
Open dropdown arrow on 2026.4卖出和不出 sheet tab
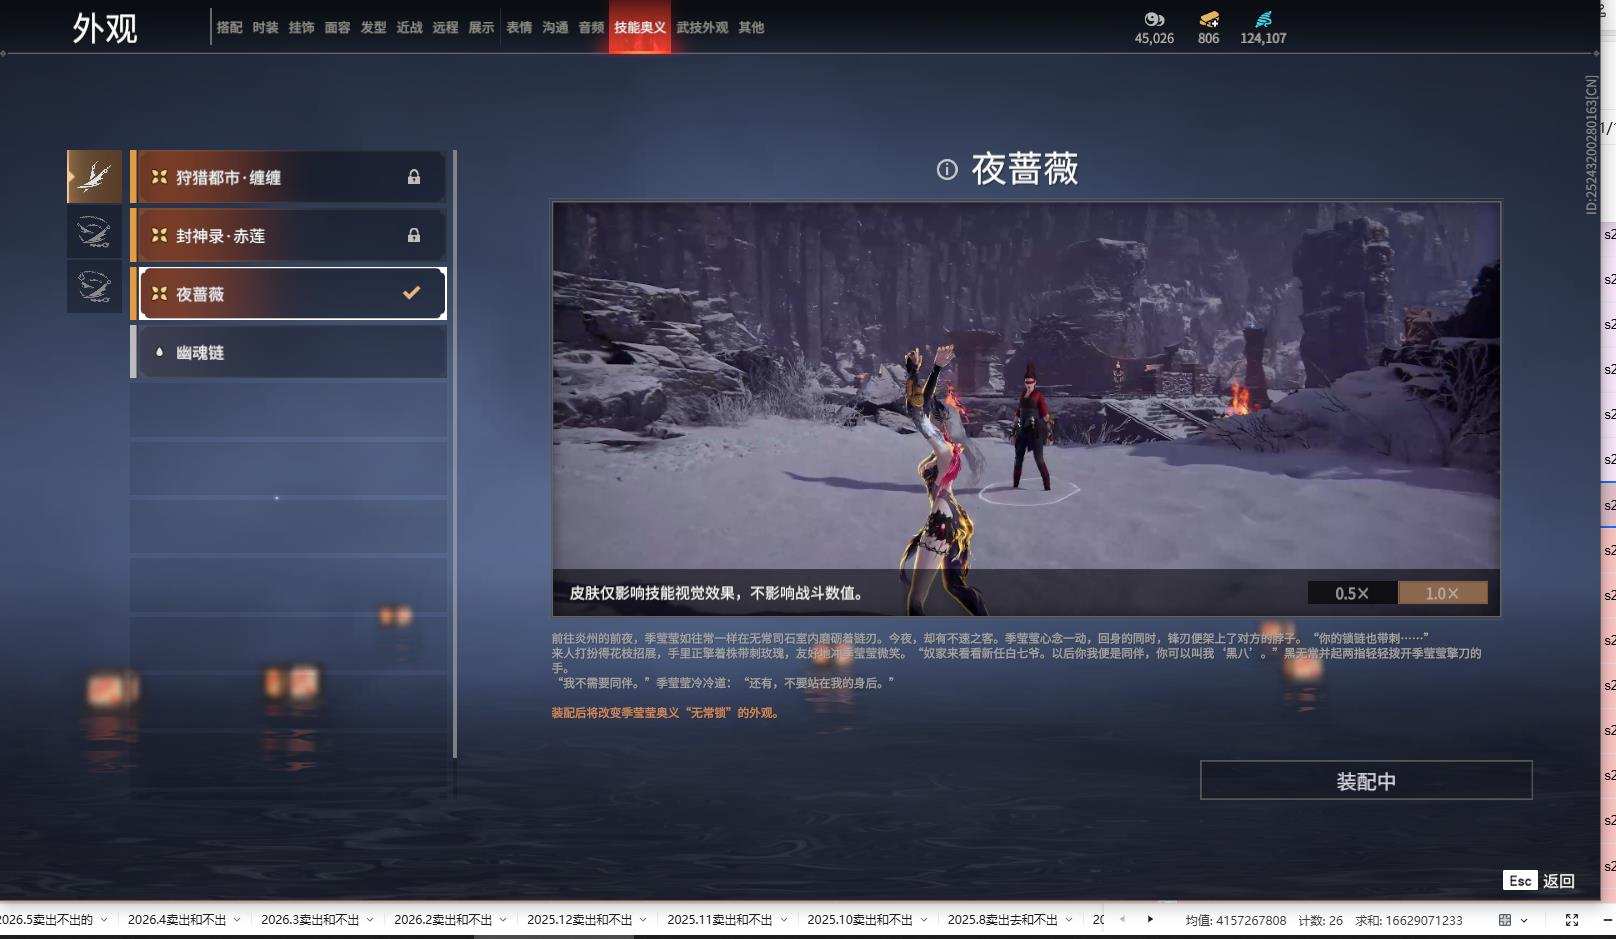(237, 920)
